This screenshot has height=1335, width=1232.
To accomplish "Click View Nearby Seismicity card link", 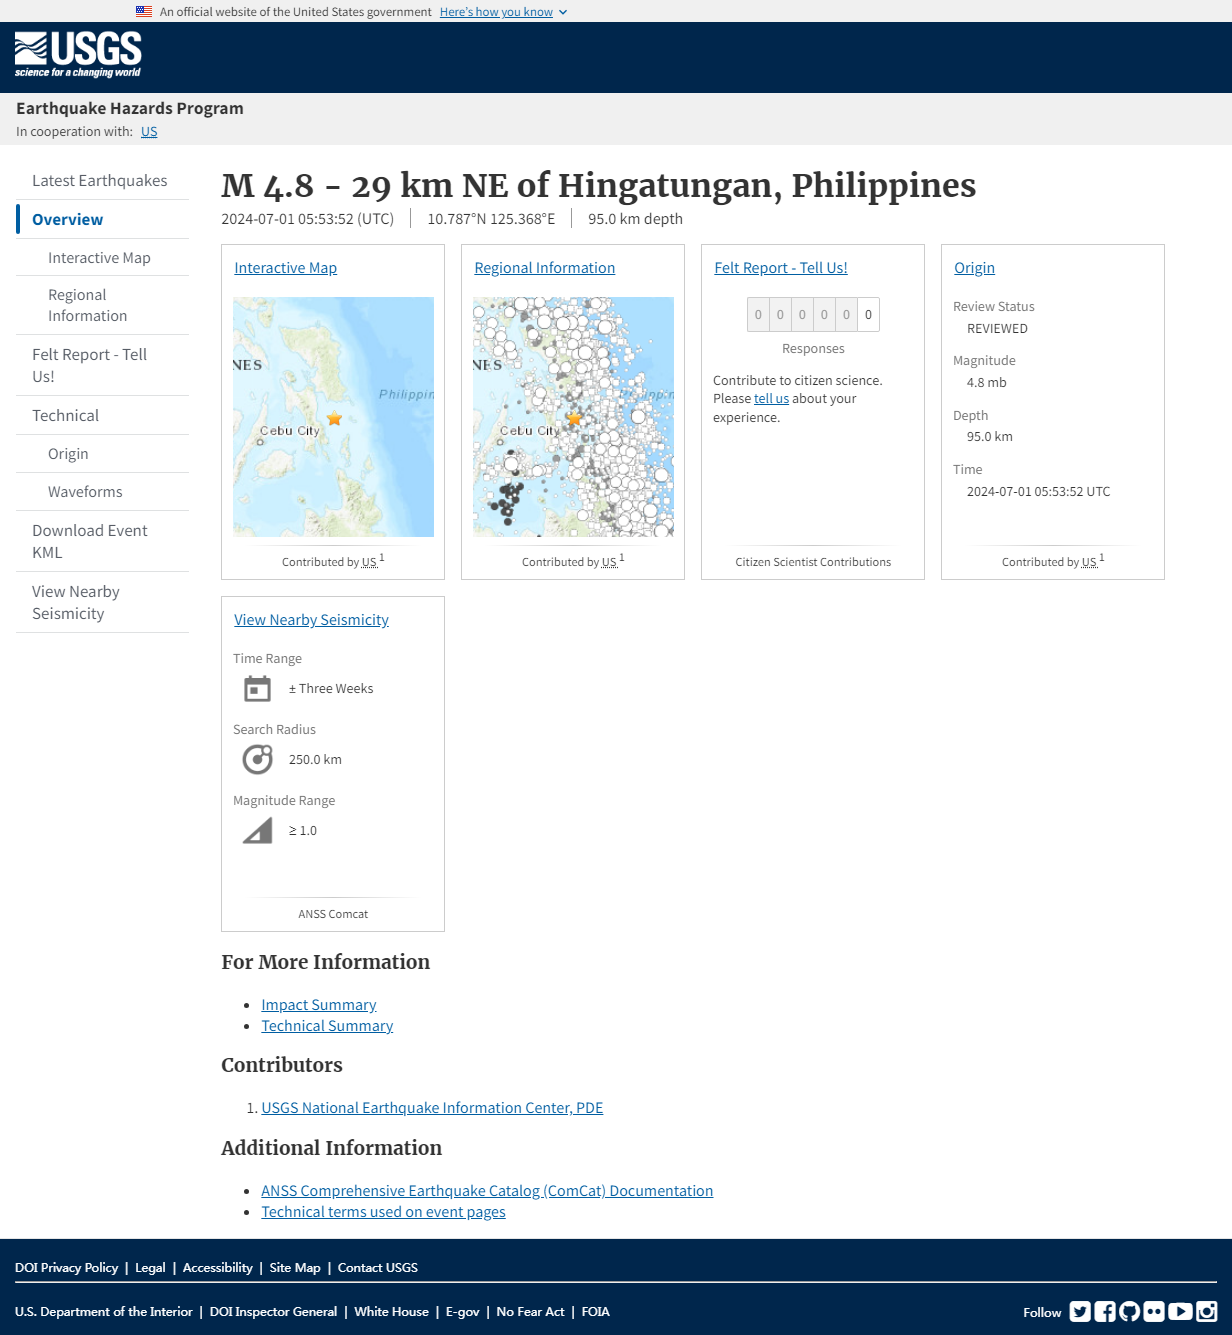I will tap(311, 620).
